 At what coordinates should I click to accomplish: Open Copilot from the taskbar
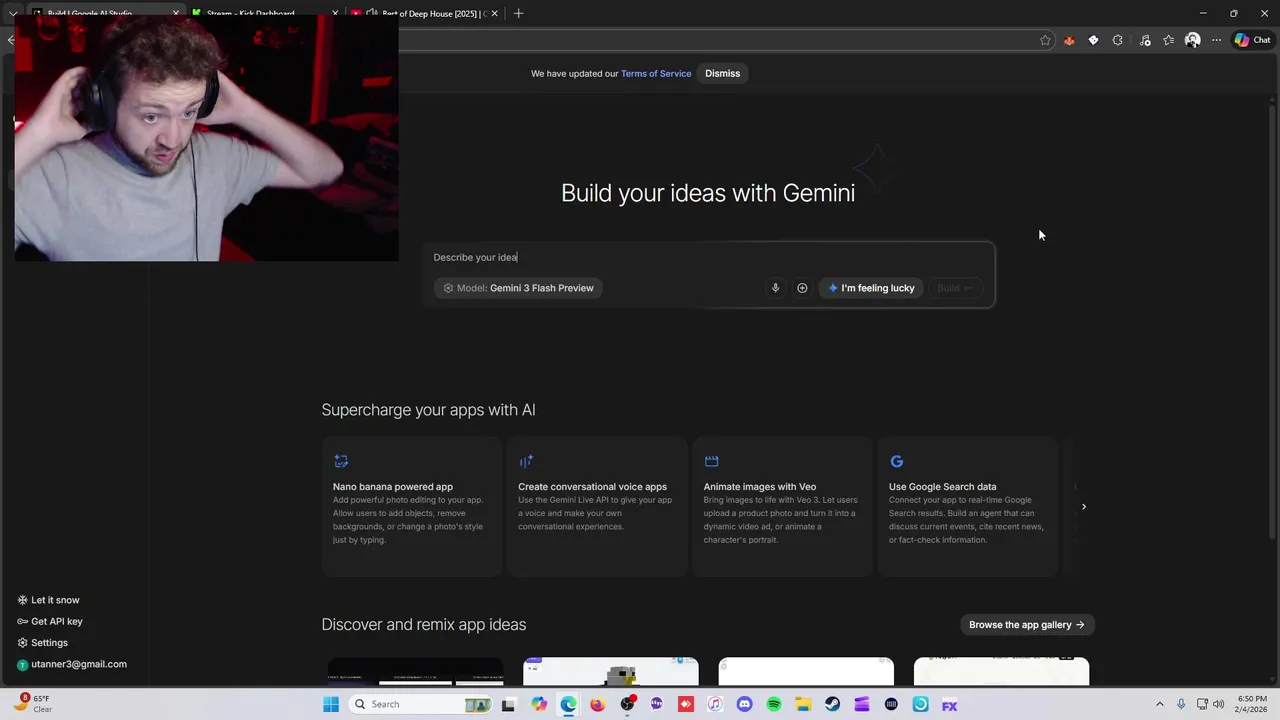(539, 704)
